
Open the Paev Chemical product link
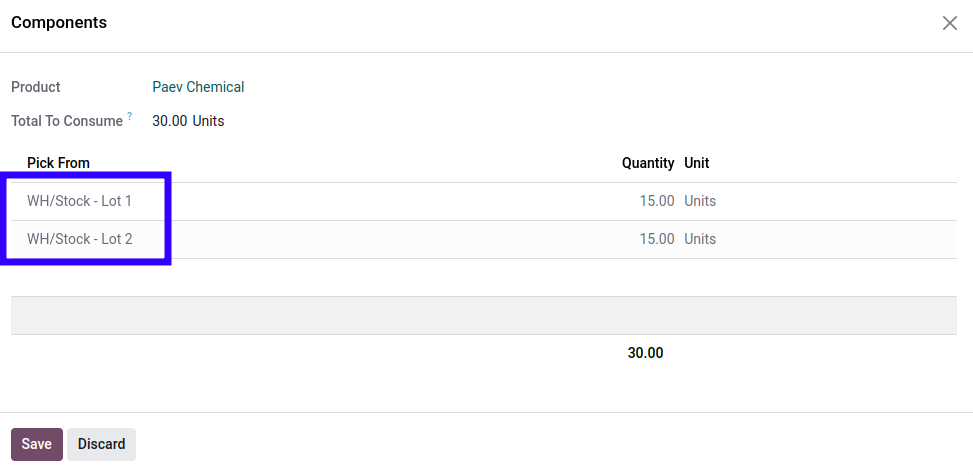point(198,87)
